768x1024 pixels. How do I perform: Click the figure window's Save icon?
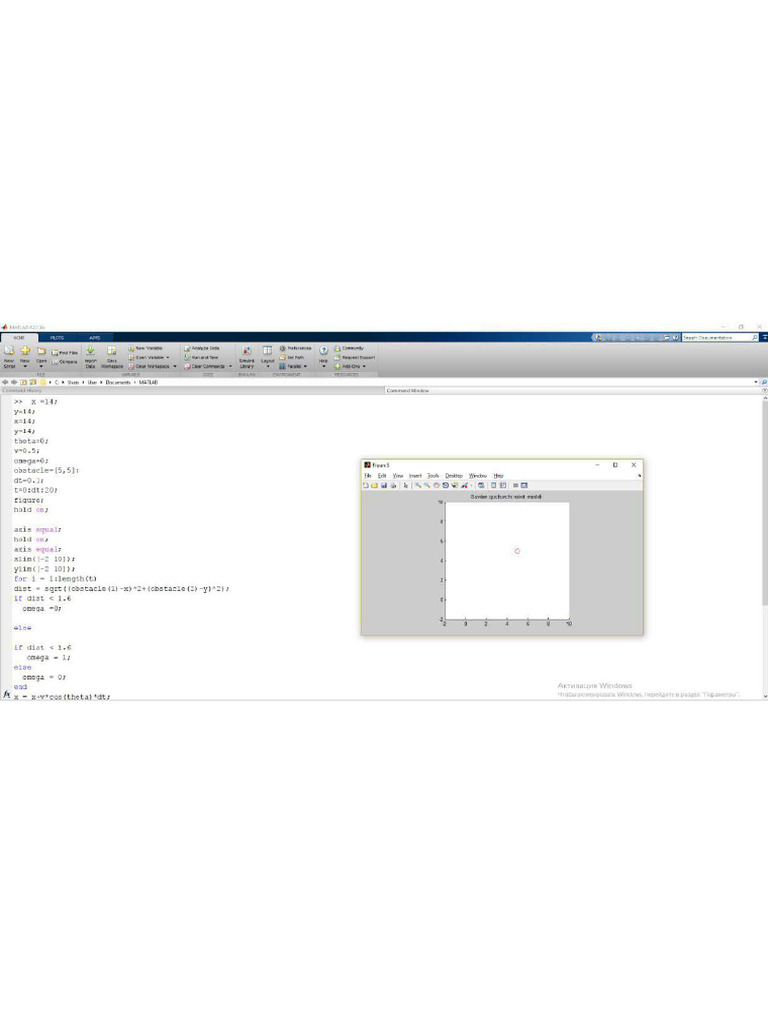tap(384, 485)
